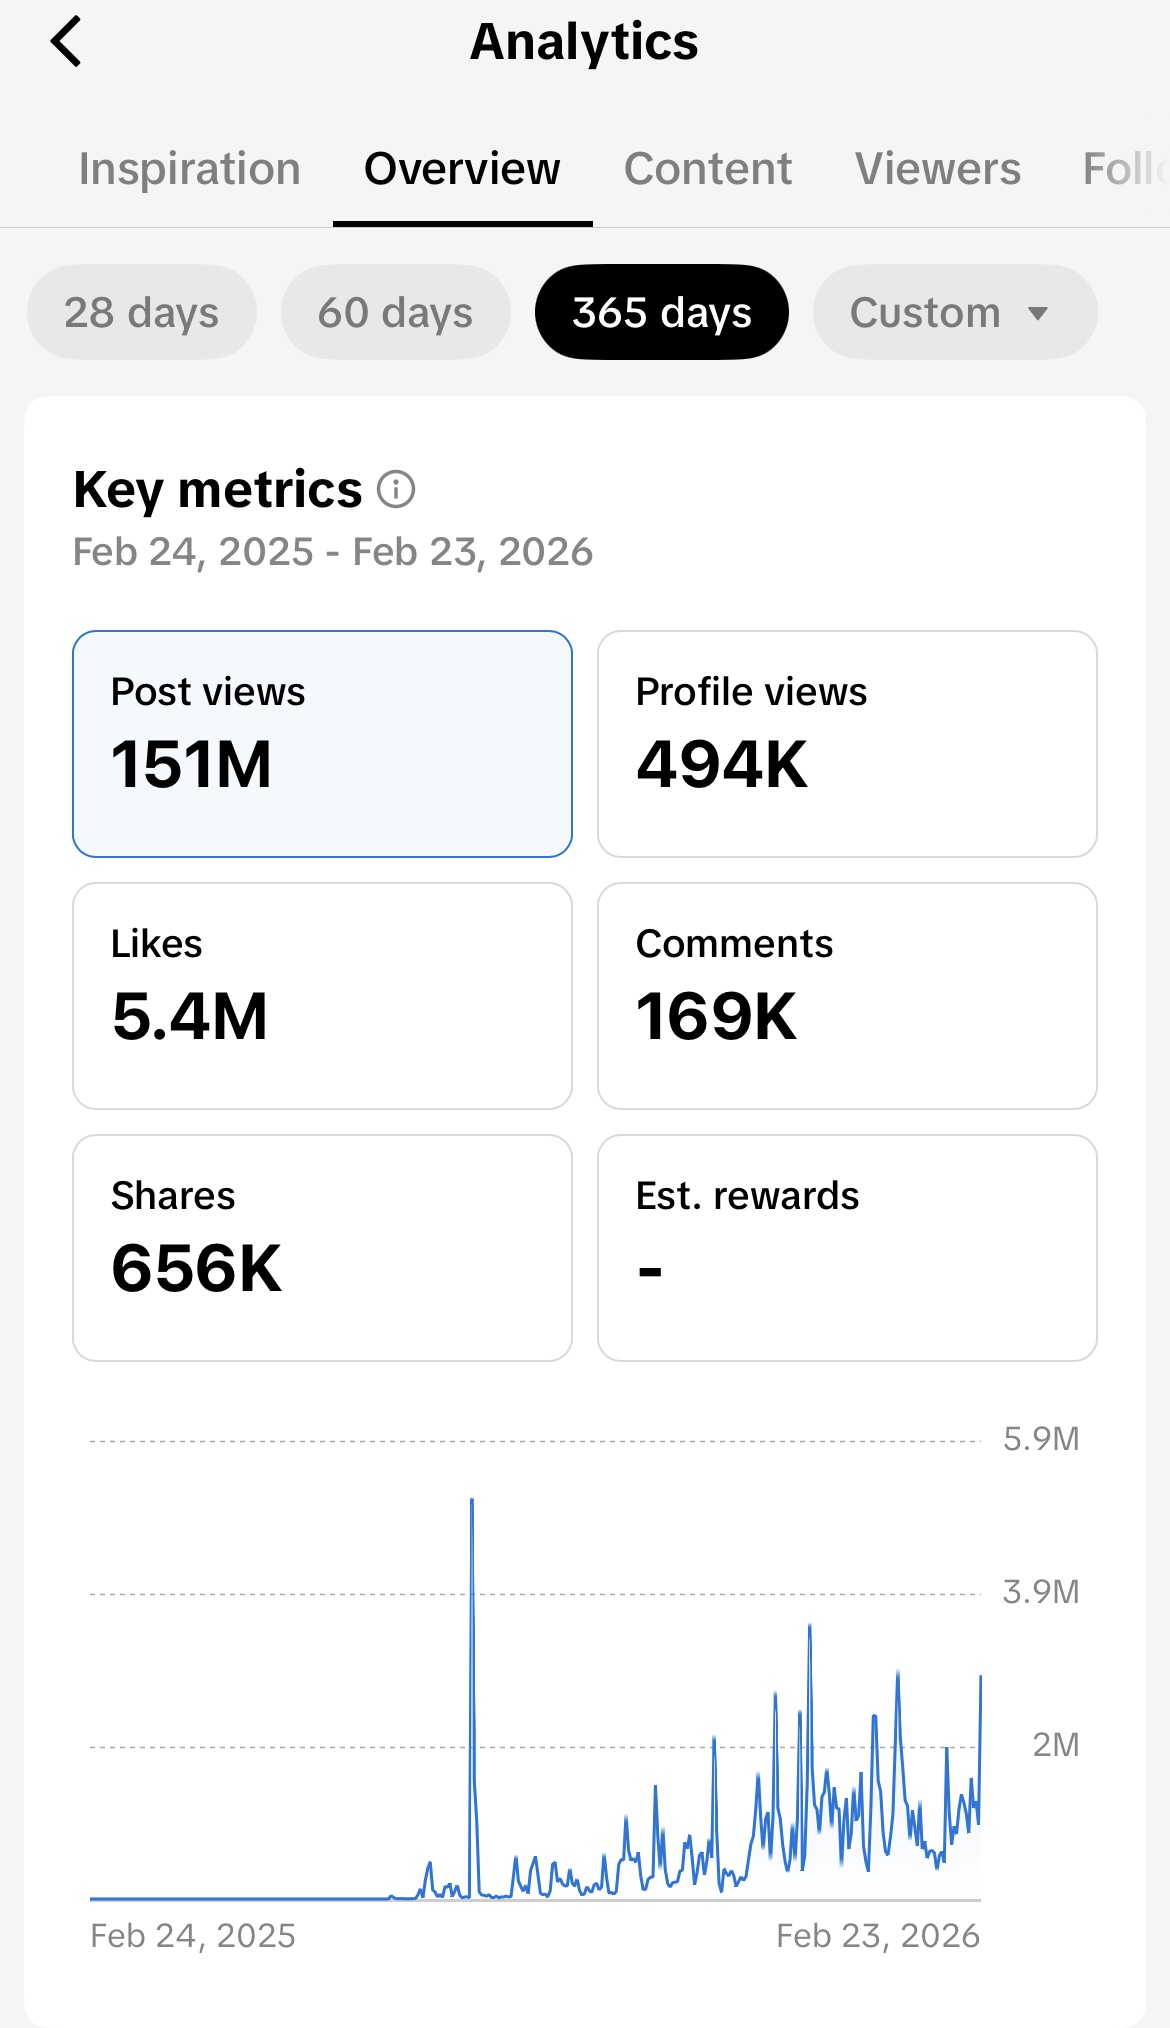Show Profile views metric chart
Viewport: 1170px width, 2028px height.
(x=847, y=744)
